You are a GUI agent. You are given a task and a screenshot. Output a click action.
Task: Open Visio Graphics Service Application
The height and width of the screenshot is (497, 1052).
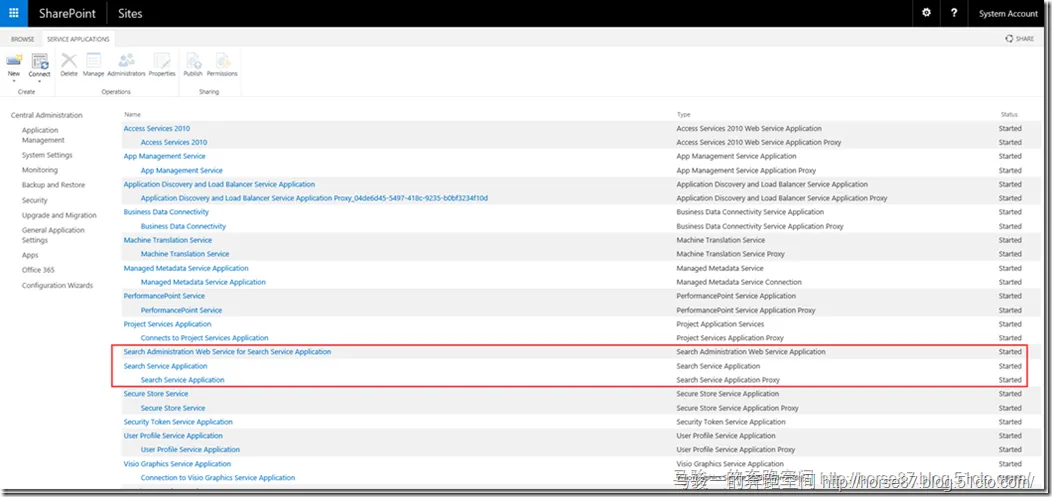tap(177, 464)
